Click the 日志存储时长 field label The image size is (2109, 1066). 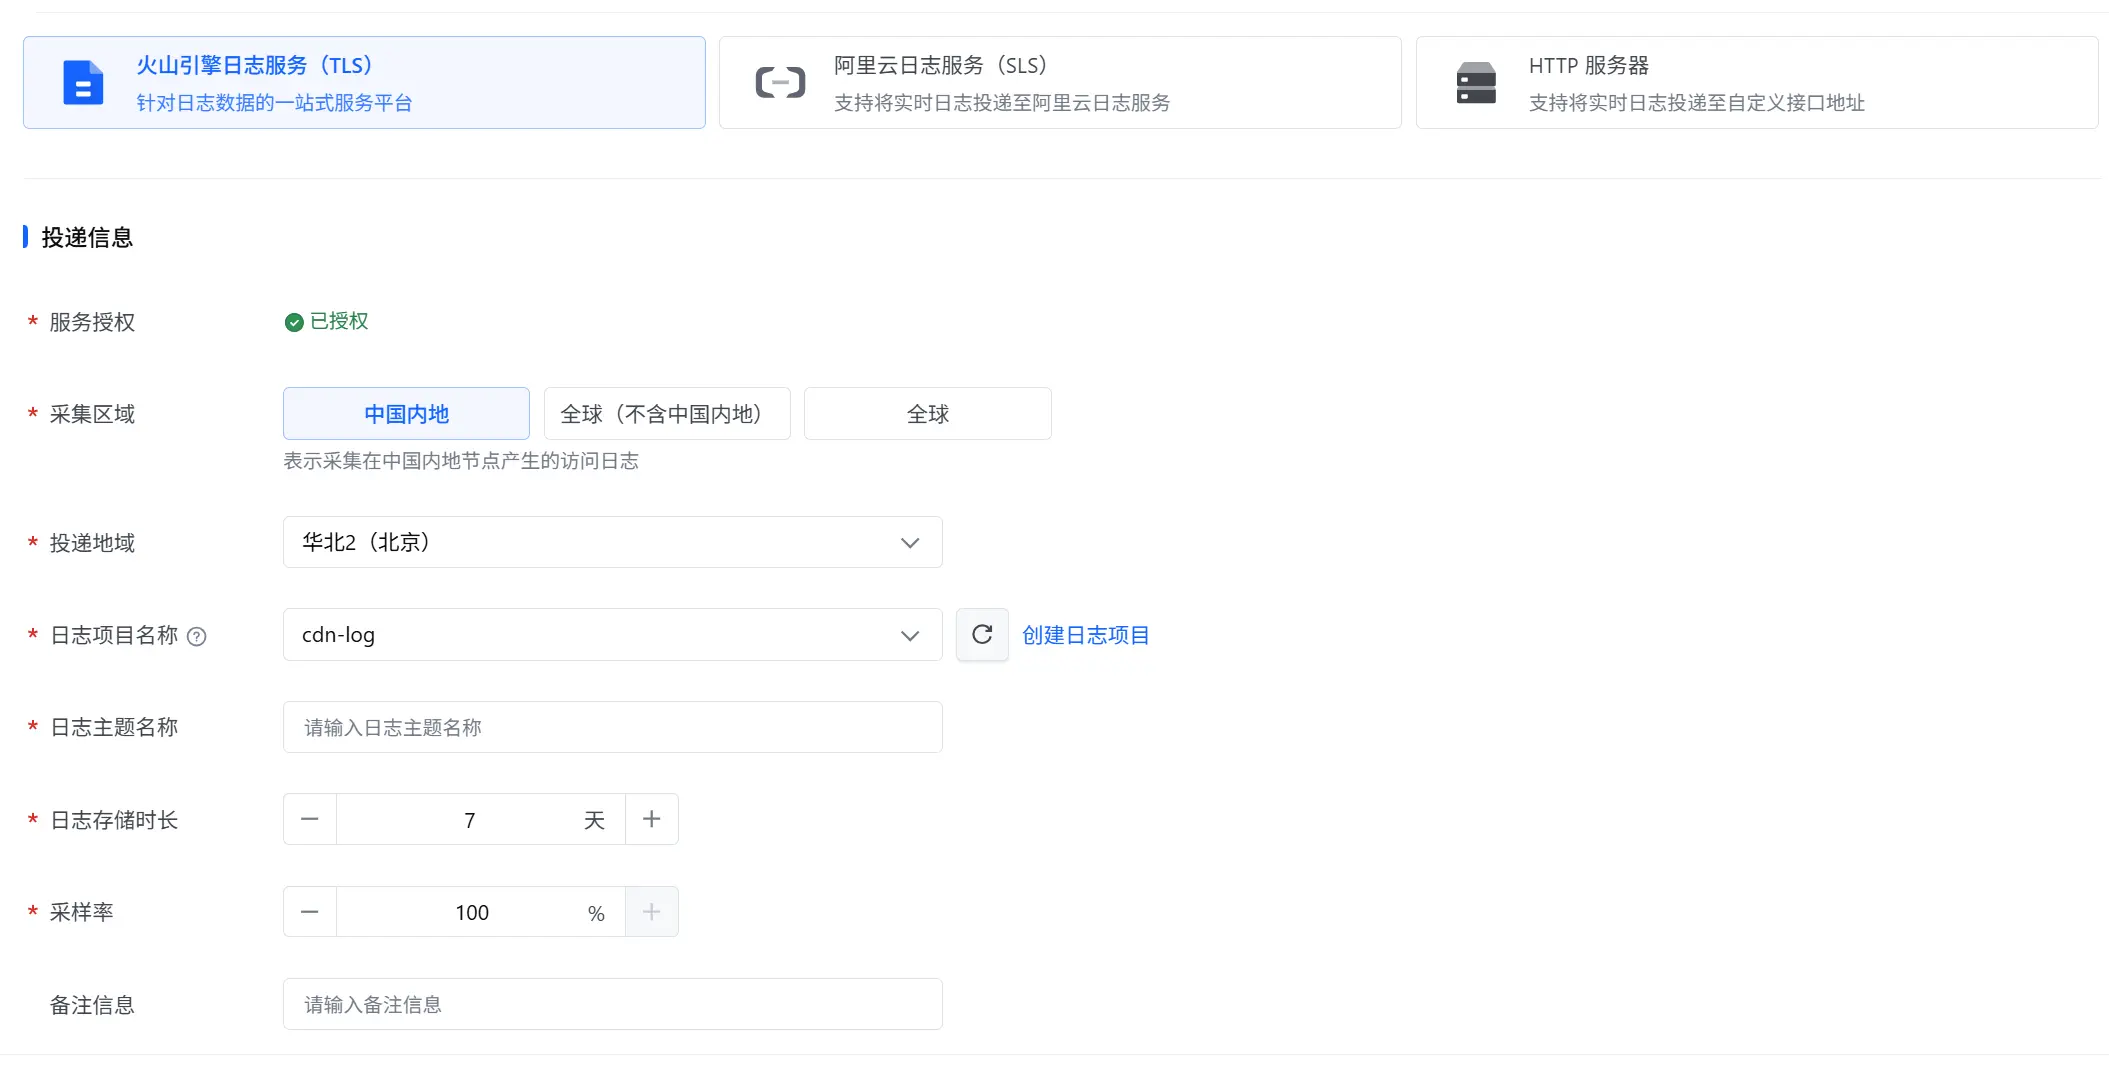click(114, 820)
